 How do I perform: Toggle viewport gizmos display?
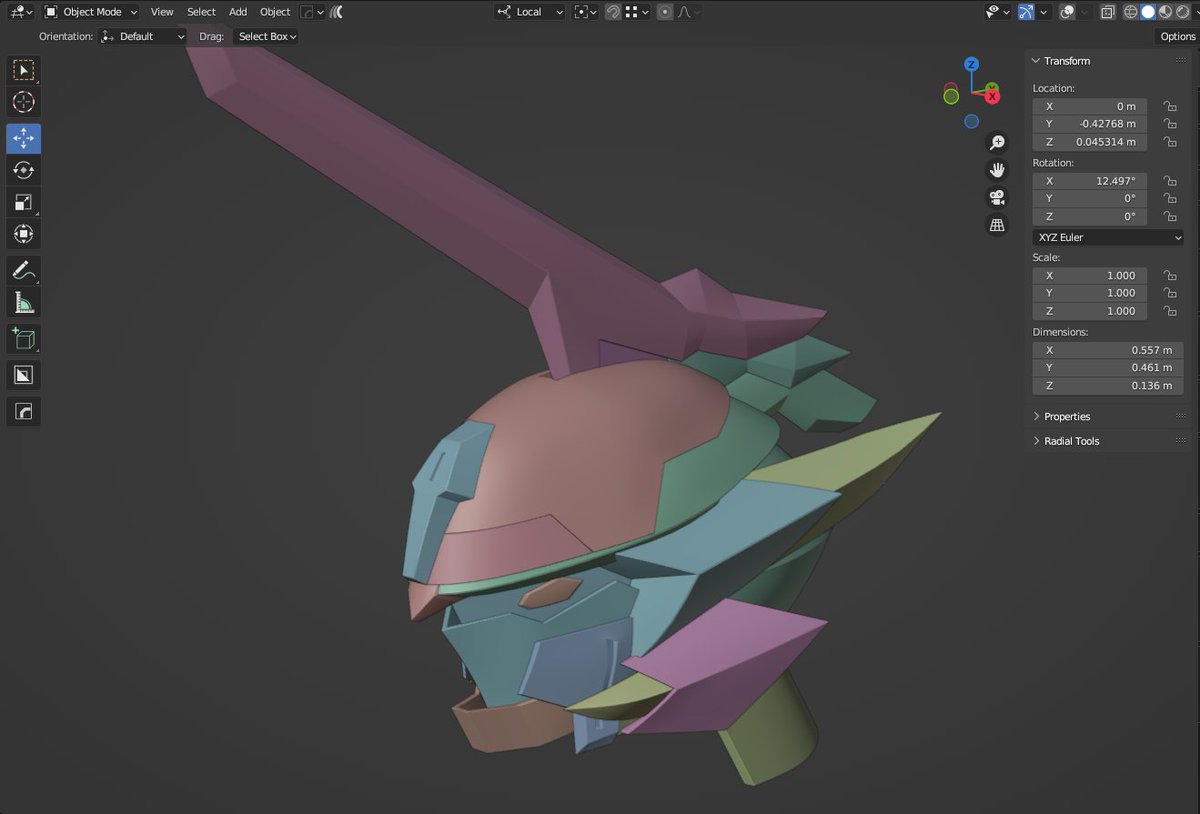click(x=1027, y=12)
